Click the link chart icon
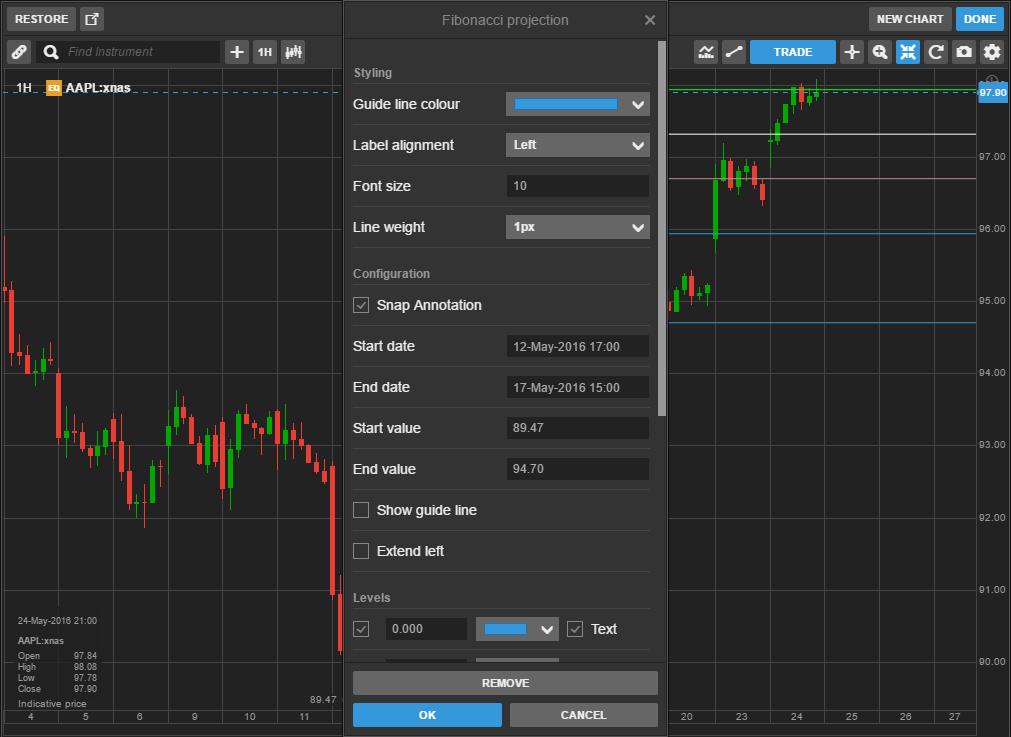 pos(19,52)
